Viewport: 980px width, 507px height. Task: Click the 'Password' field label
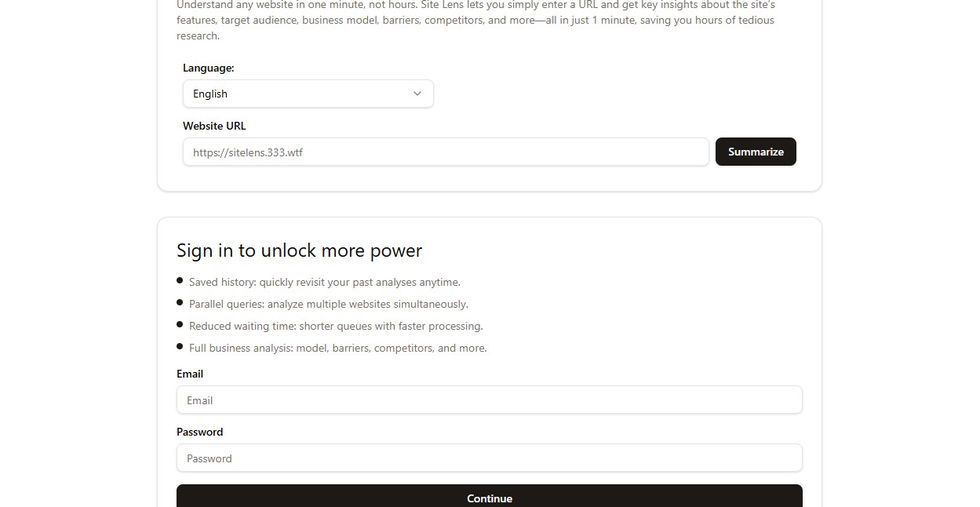200,432
